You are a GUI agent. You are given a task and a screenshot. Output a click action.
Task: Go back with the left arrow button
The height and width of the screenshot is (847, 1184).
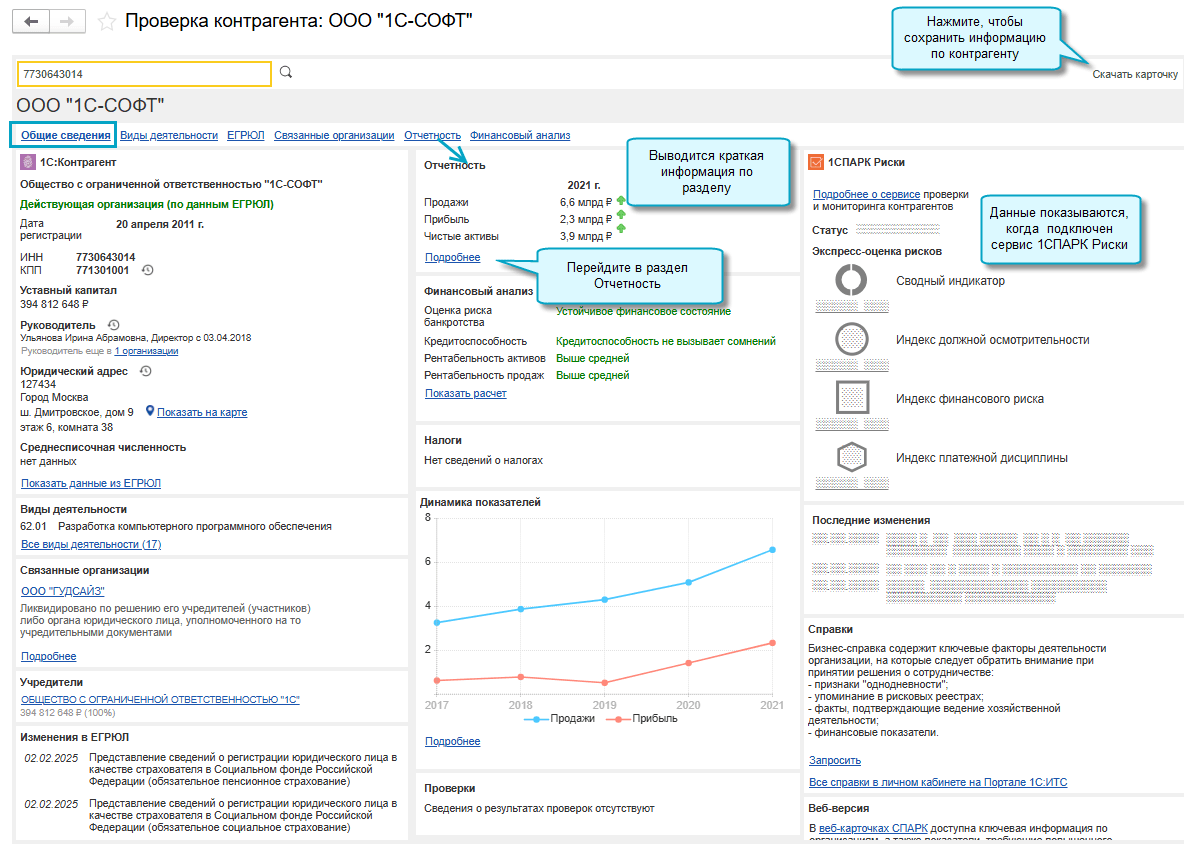(31, 21)
